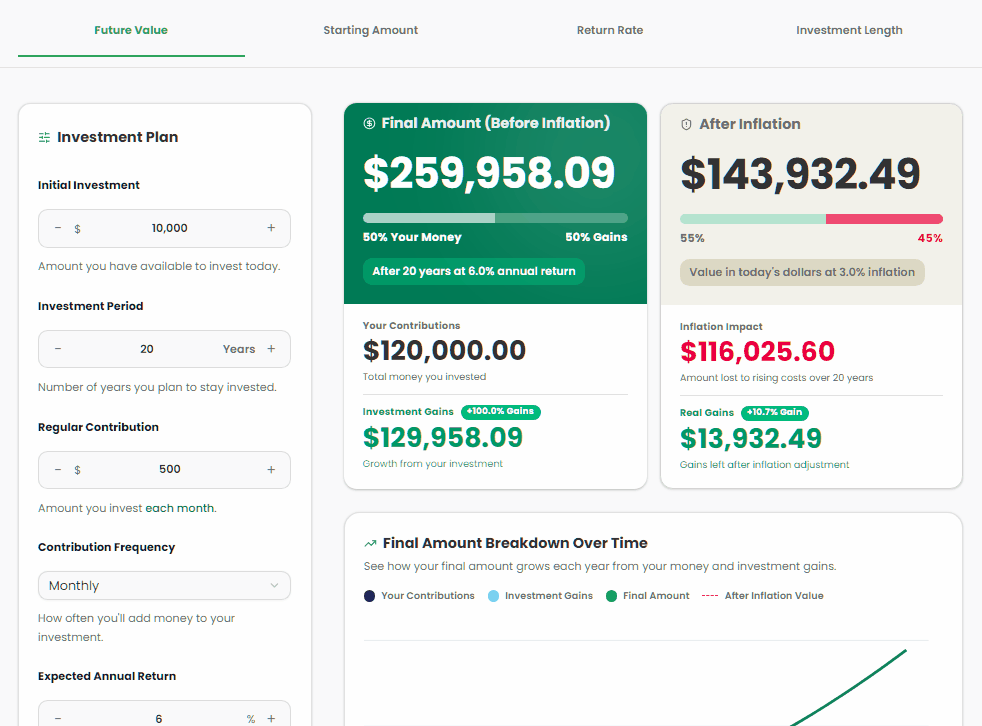
Task: Decrease Expected Annual Return with minus
Action: coord(58,718)
